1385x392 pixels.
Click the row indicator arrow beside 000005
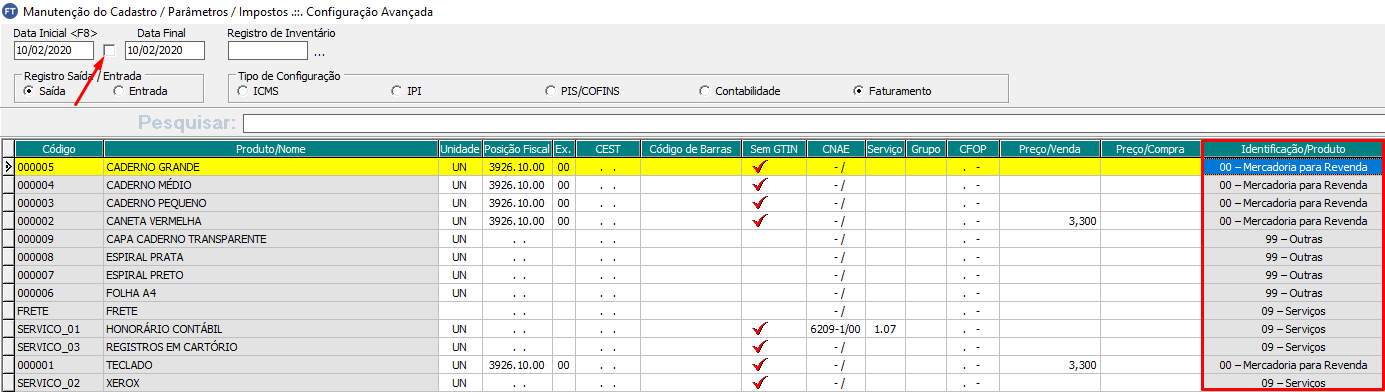coord(8,167)
